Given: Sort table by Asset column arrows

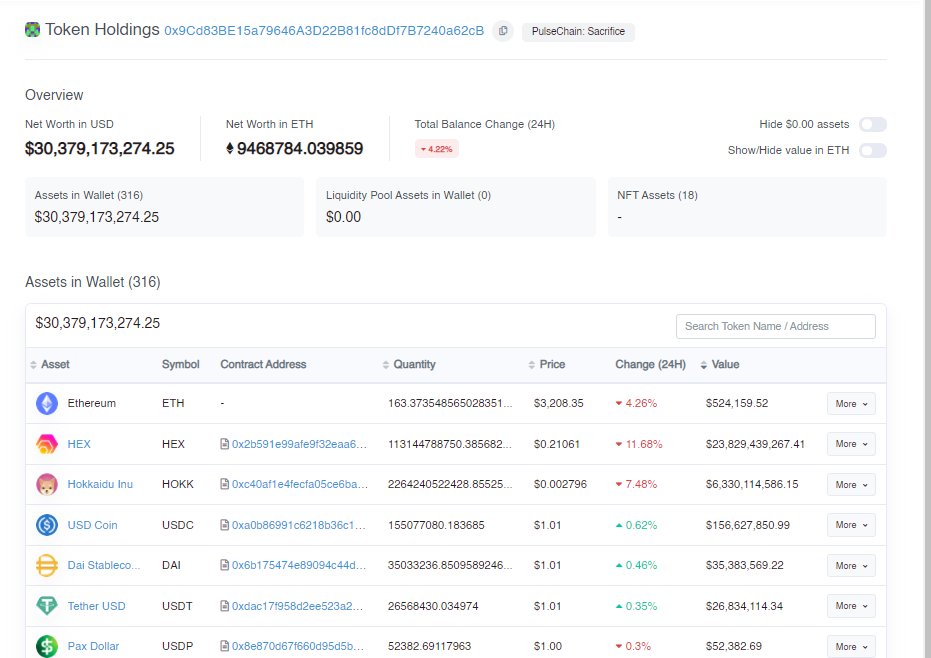Looking at the screenshot, I should click(x=33, y=365).
